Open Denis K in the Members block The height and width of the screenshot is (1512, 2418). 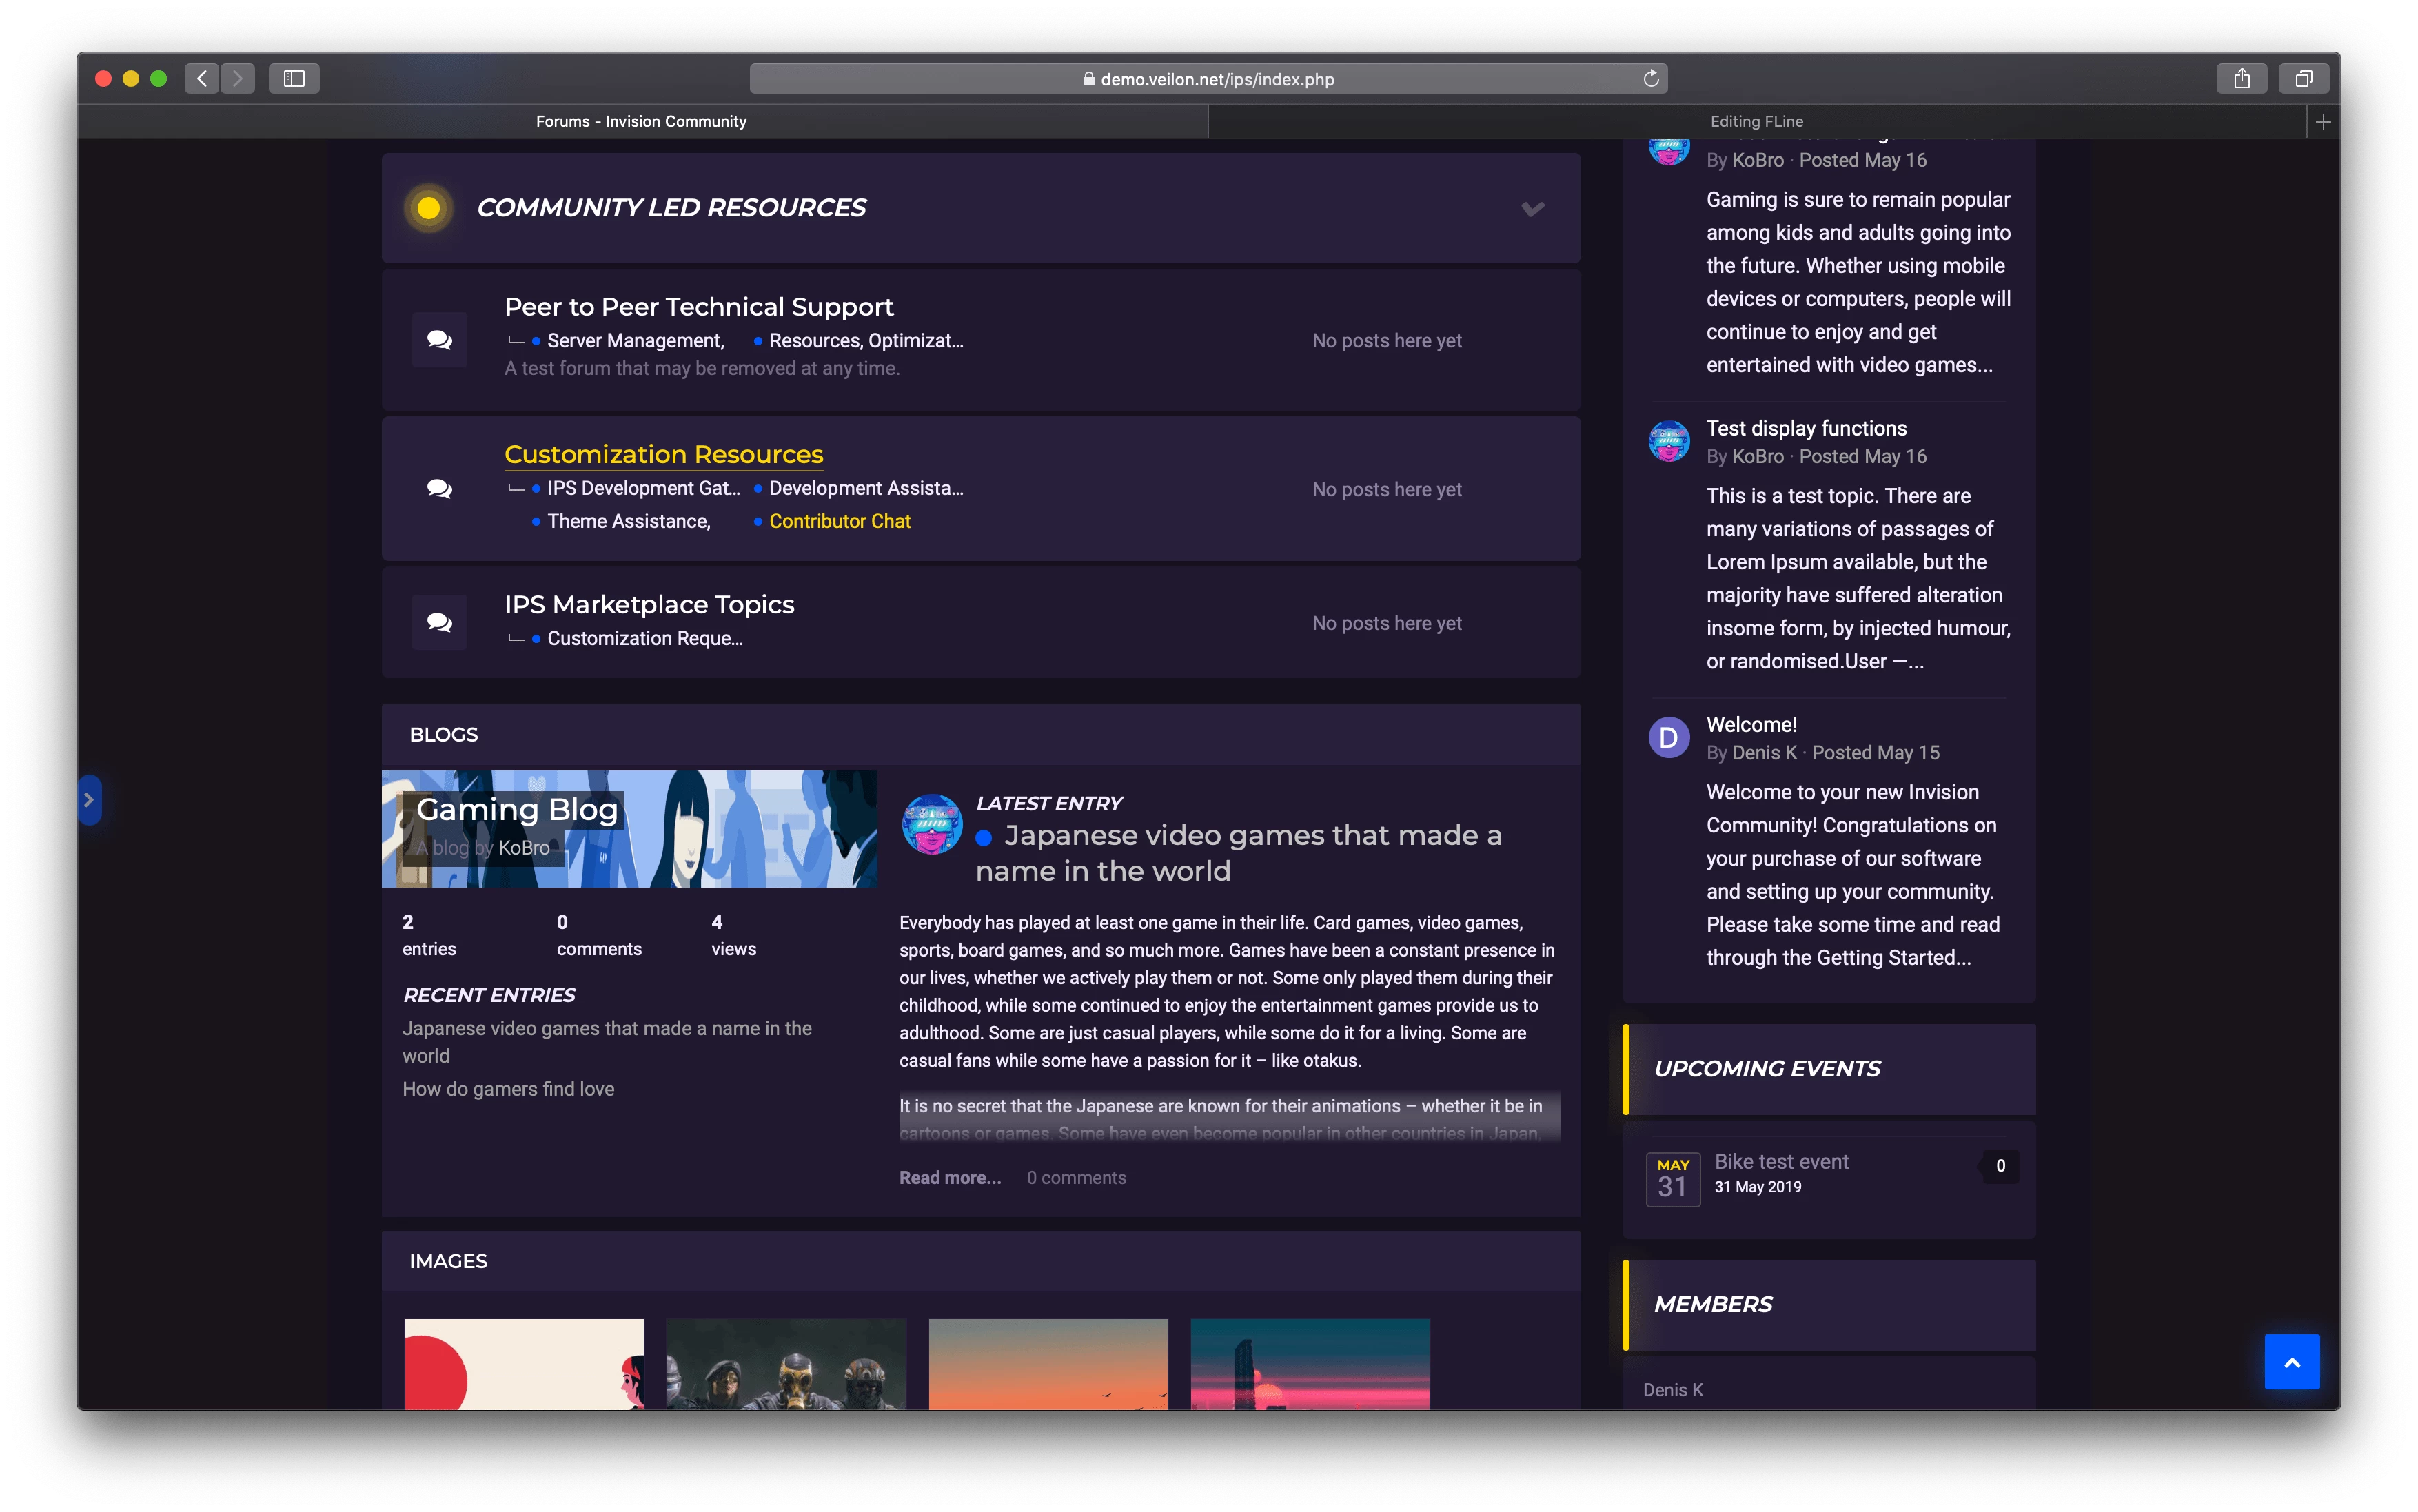(1673, 1389)
